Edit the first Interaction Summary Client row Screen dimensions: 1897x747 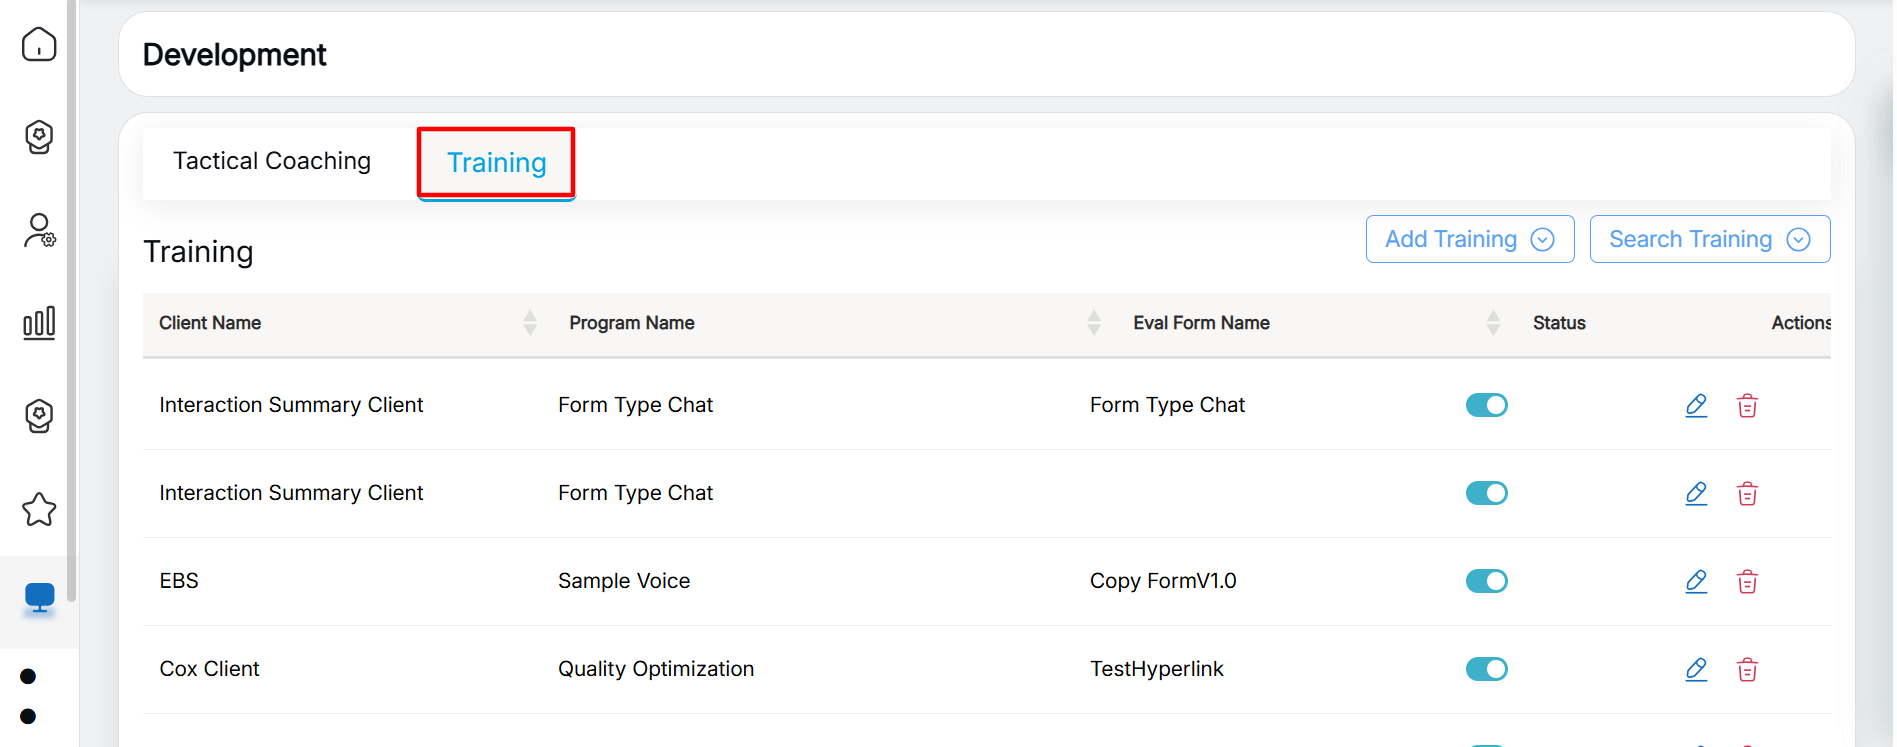pyautogui.click(x=1696, y=405)
